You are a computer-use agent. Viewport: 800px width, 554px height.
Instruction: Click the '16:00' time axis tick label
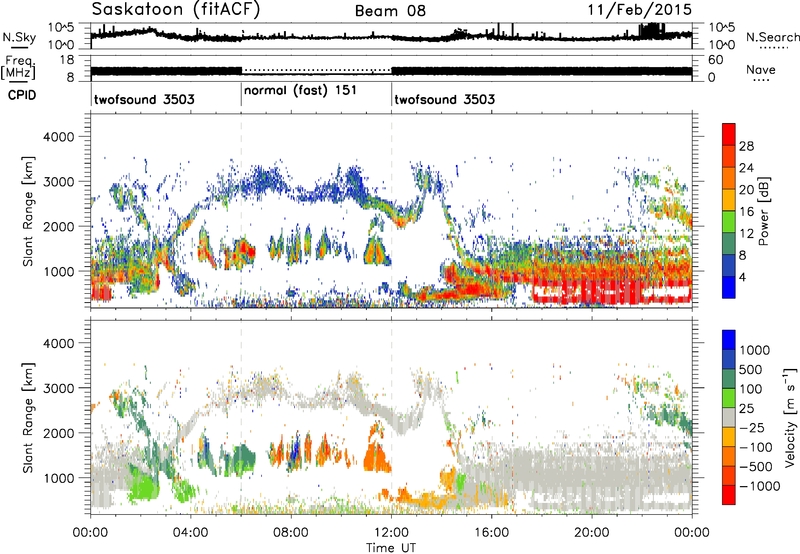pyautogui.click(x=491, y=533)
